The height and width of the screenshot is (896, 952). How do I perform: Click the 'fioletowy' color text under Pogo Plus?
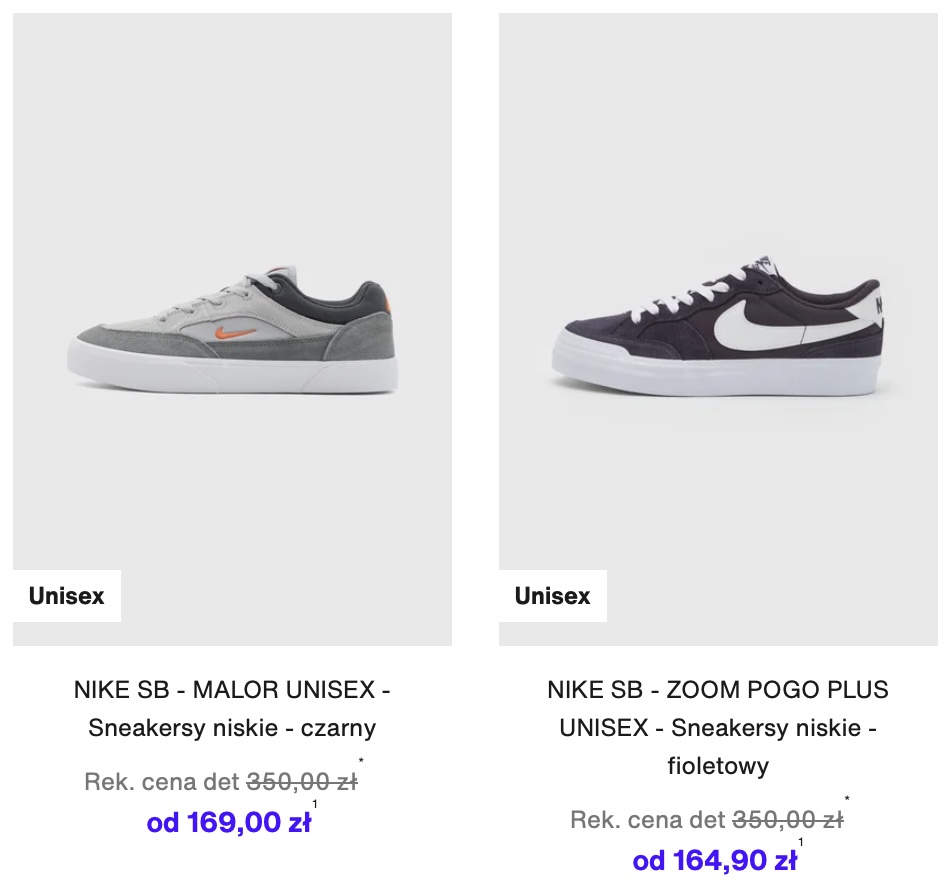(718, 765)
